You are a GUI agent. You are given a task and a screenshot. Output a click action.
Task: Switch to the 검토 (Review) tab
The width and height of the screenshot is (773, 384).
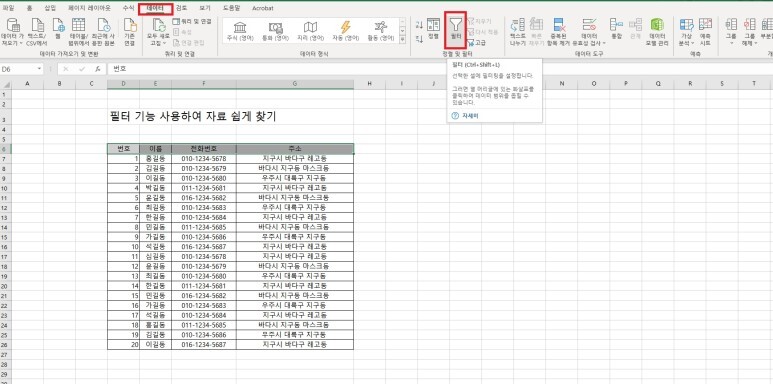[x=181, y=8]
